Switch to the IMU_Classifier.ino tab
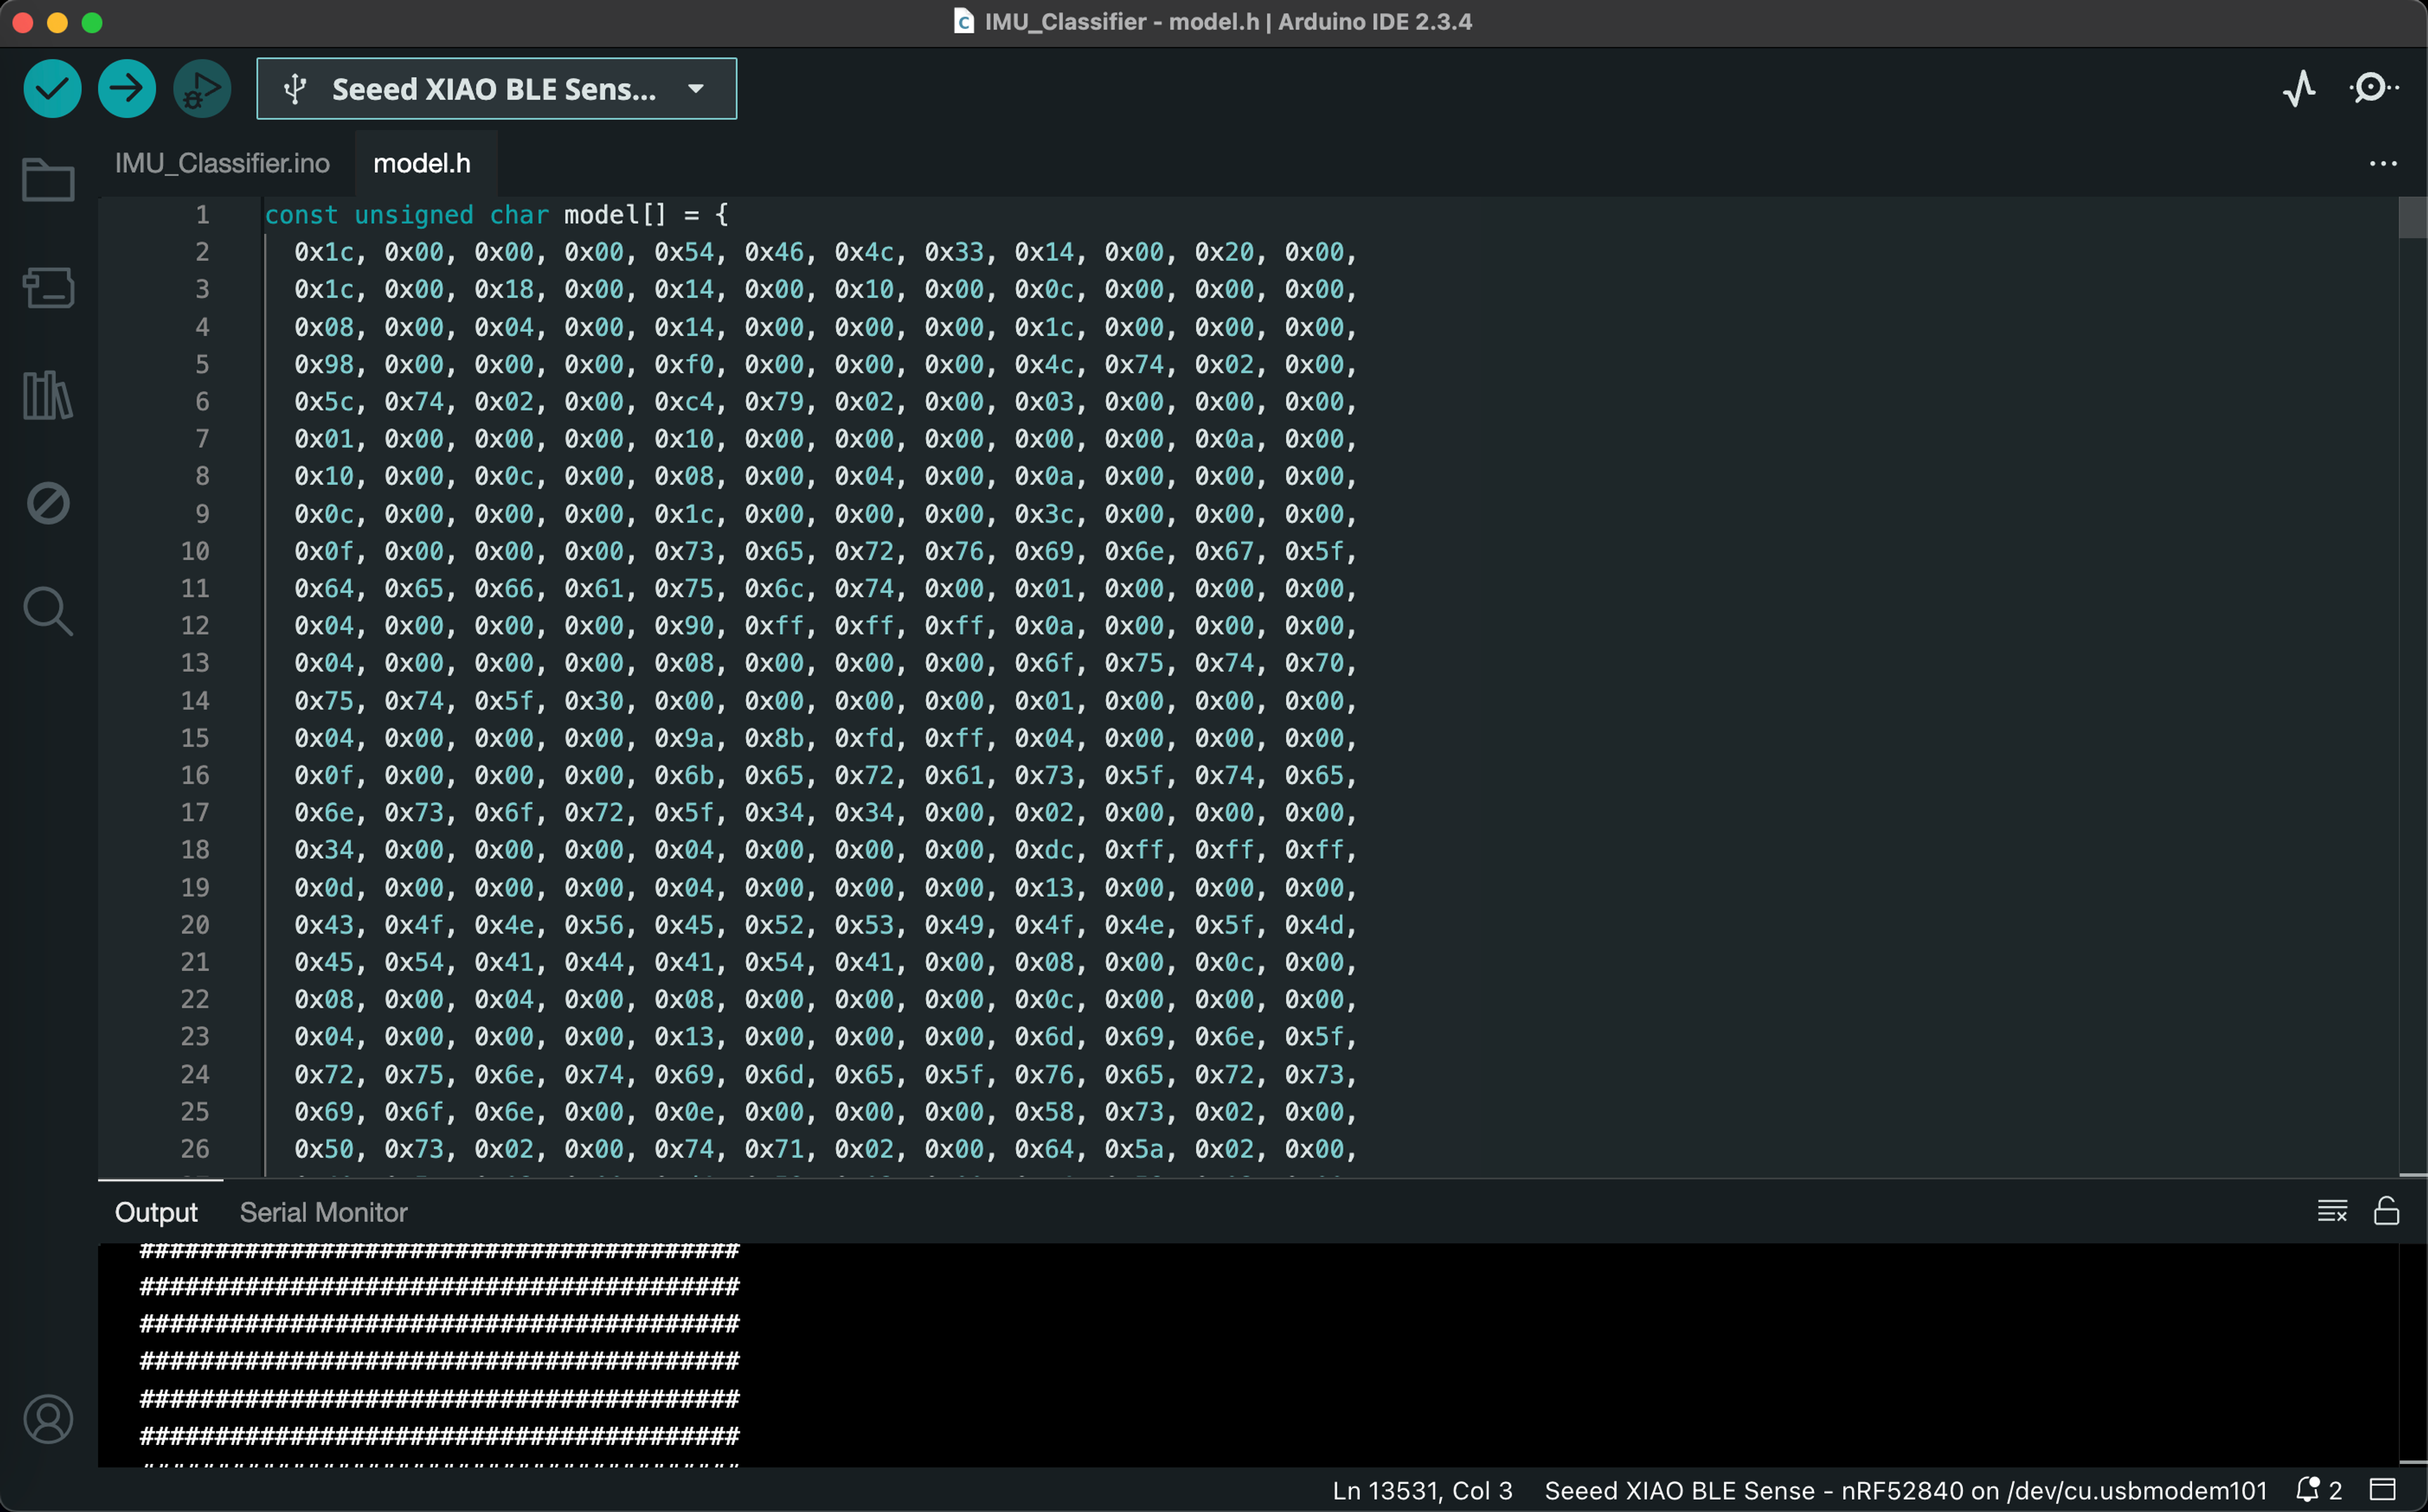The height and width of the screenshot is (1512, 2428). coord(222,164)
